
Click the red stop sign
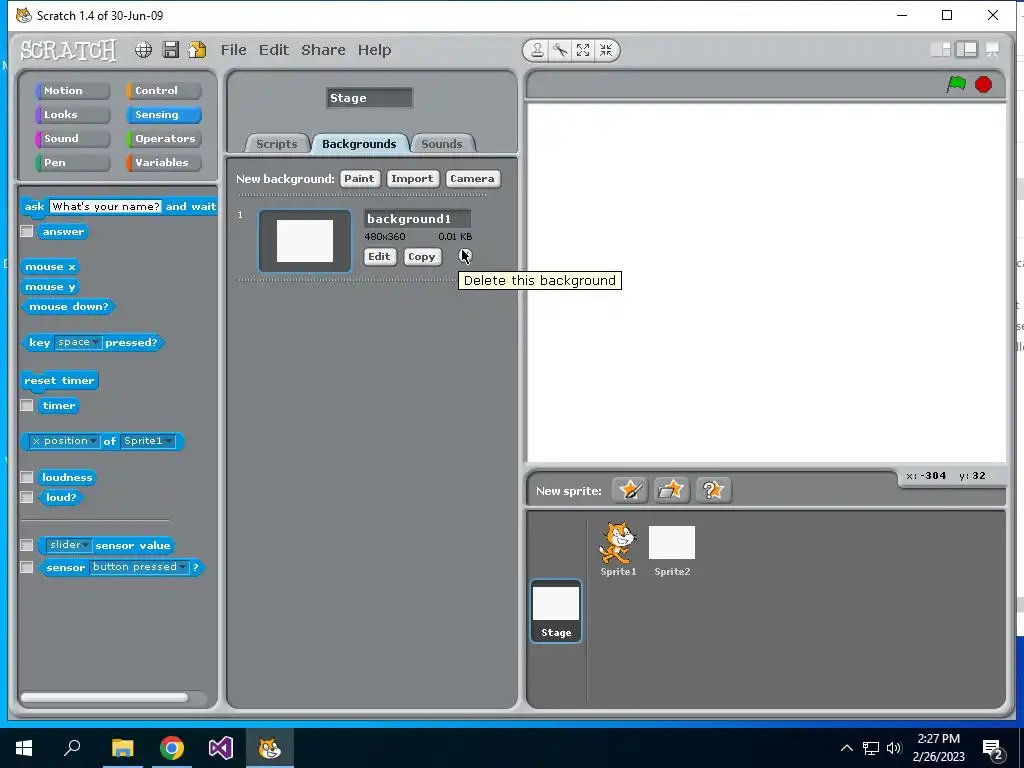984,84
